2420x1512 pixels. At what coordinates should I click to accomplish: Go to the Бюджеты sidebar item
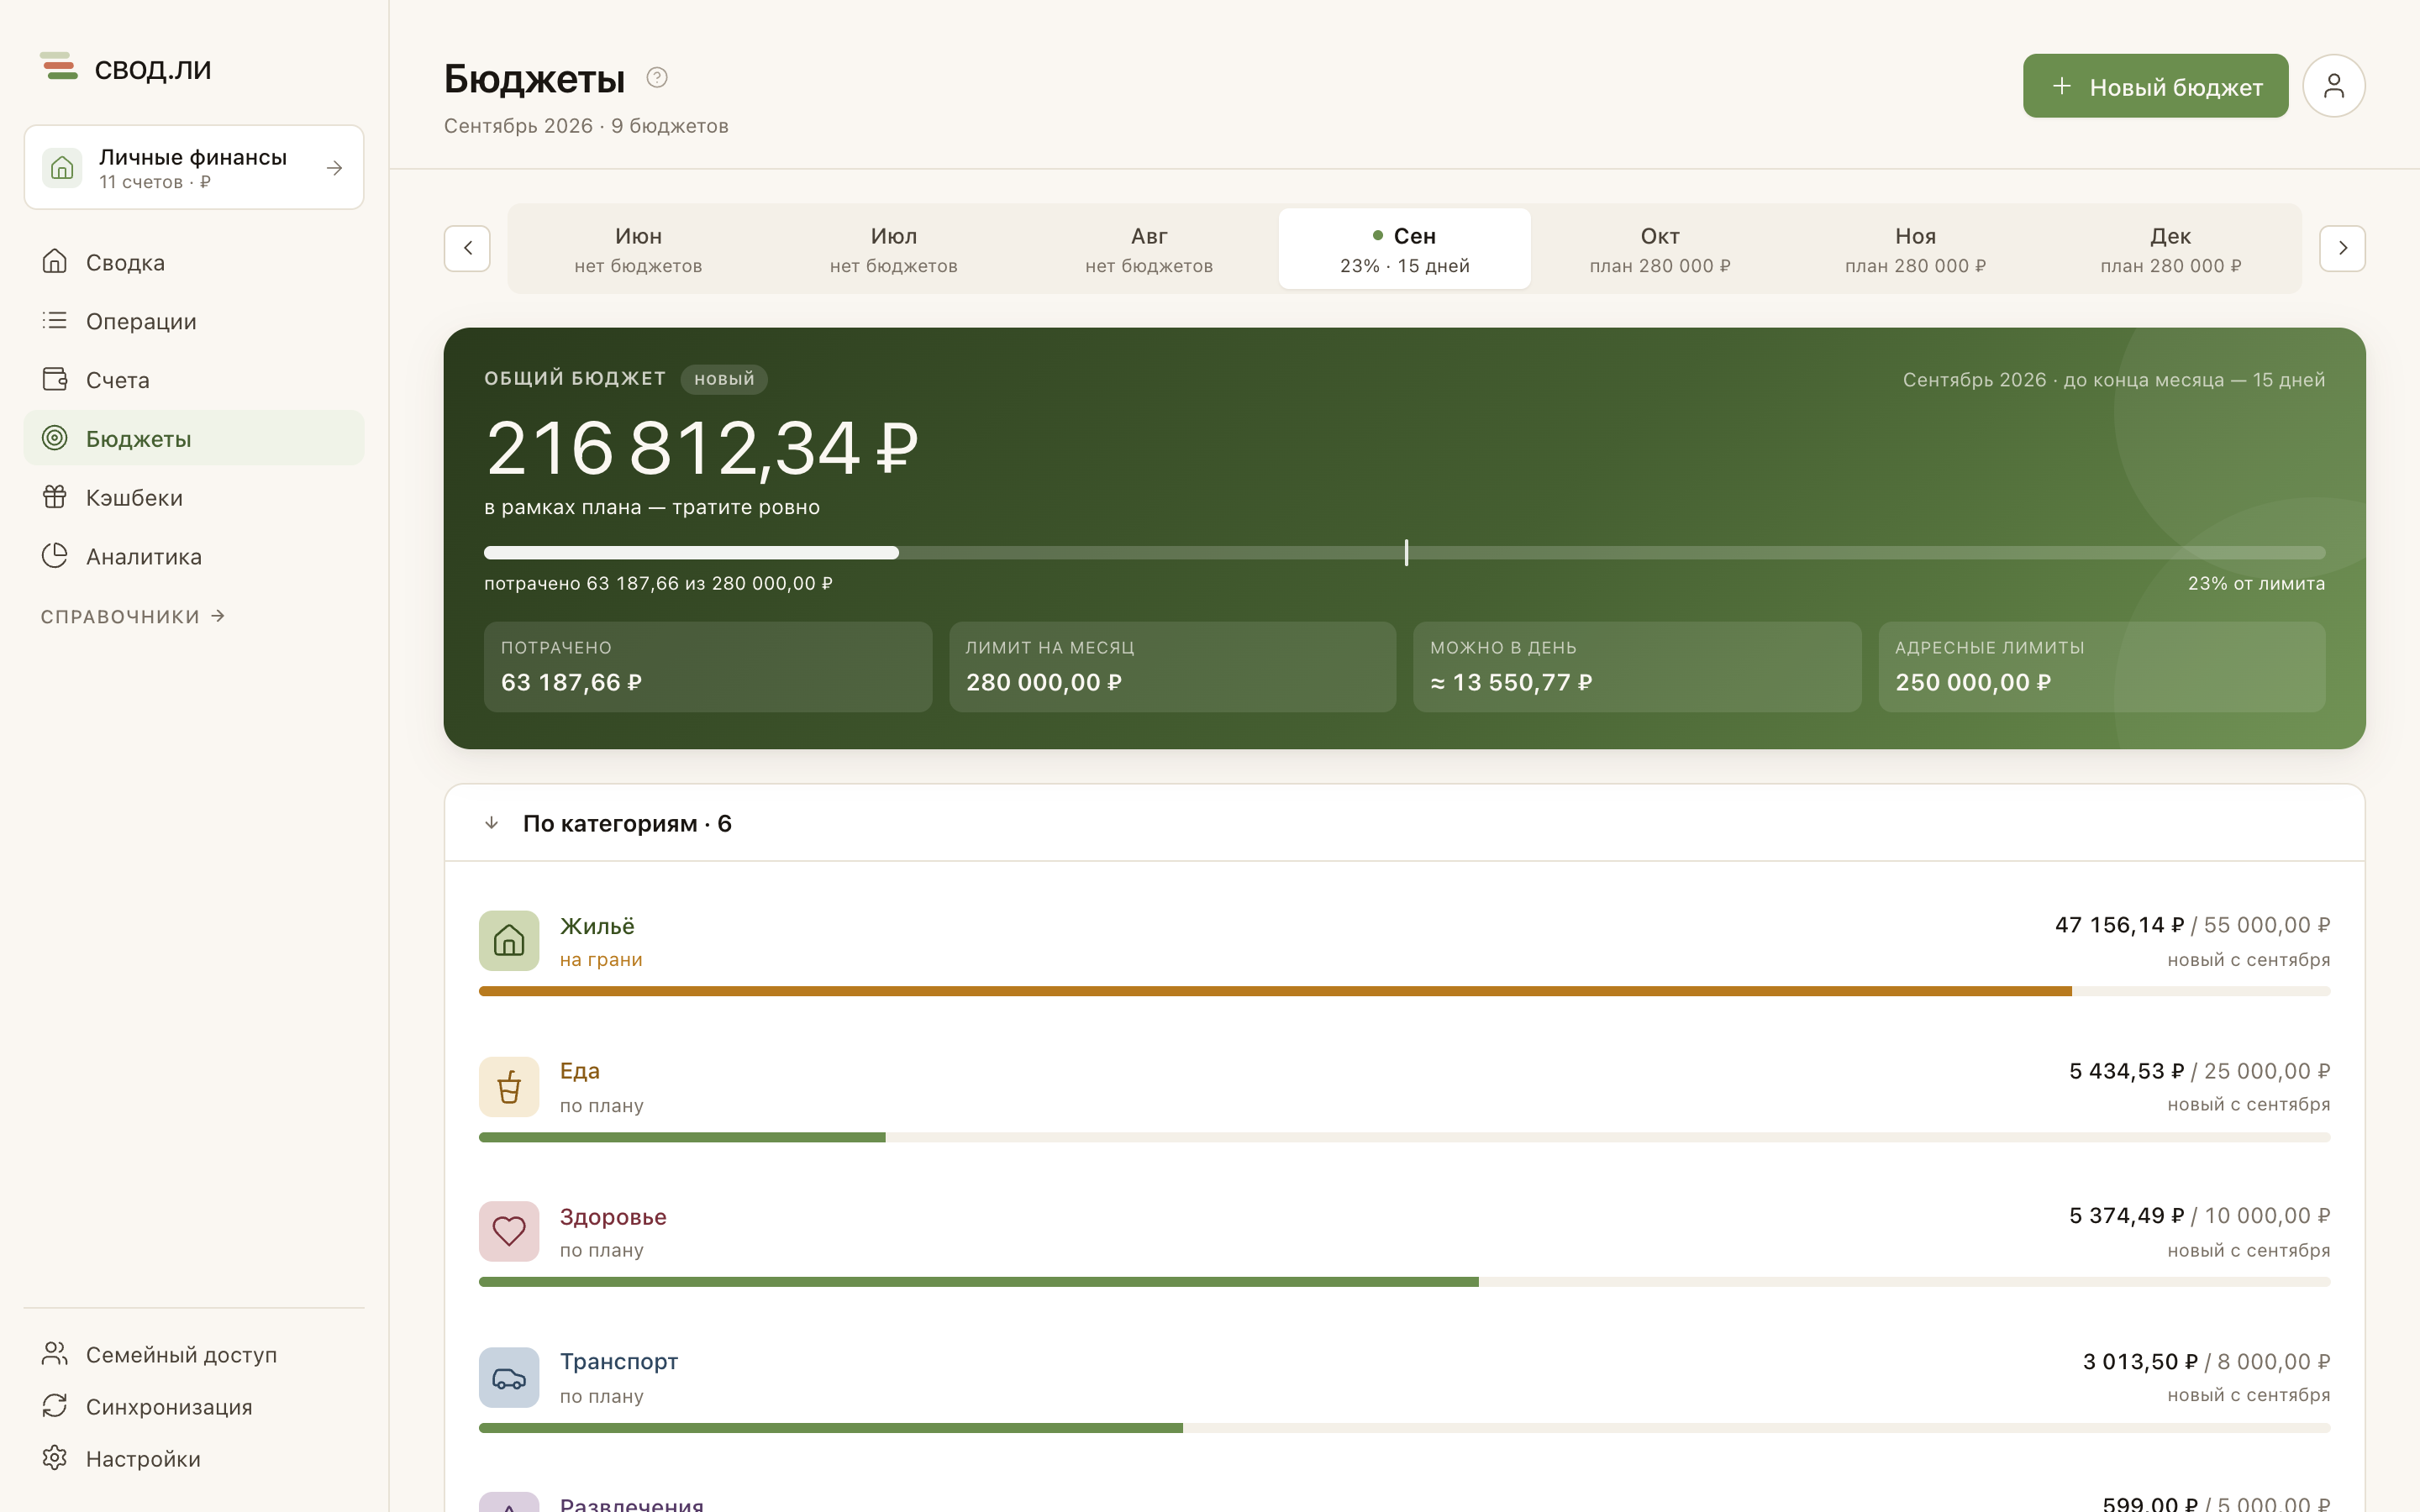click(194, 438)
